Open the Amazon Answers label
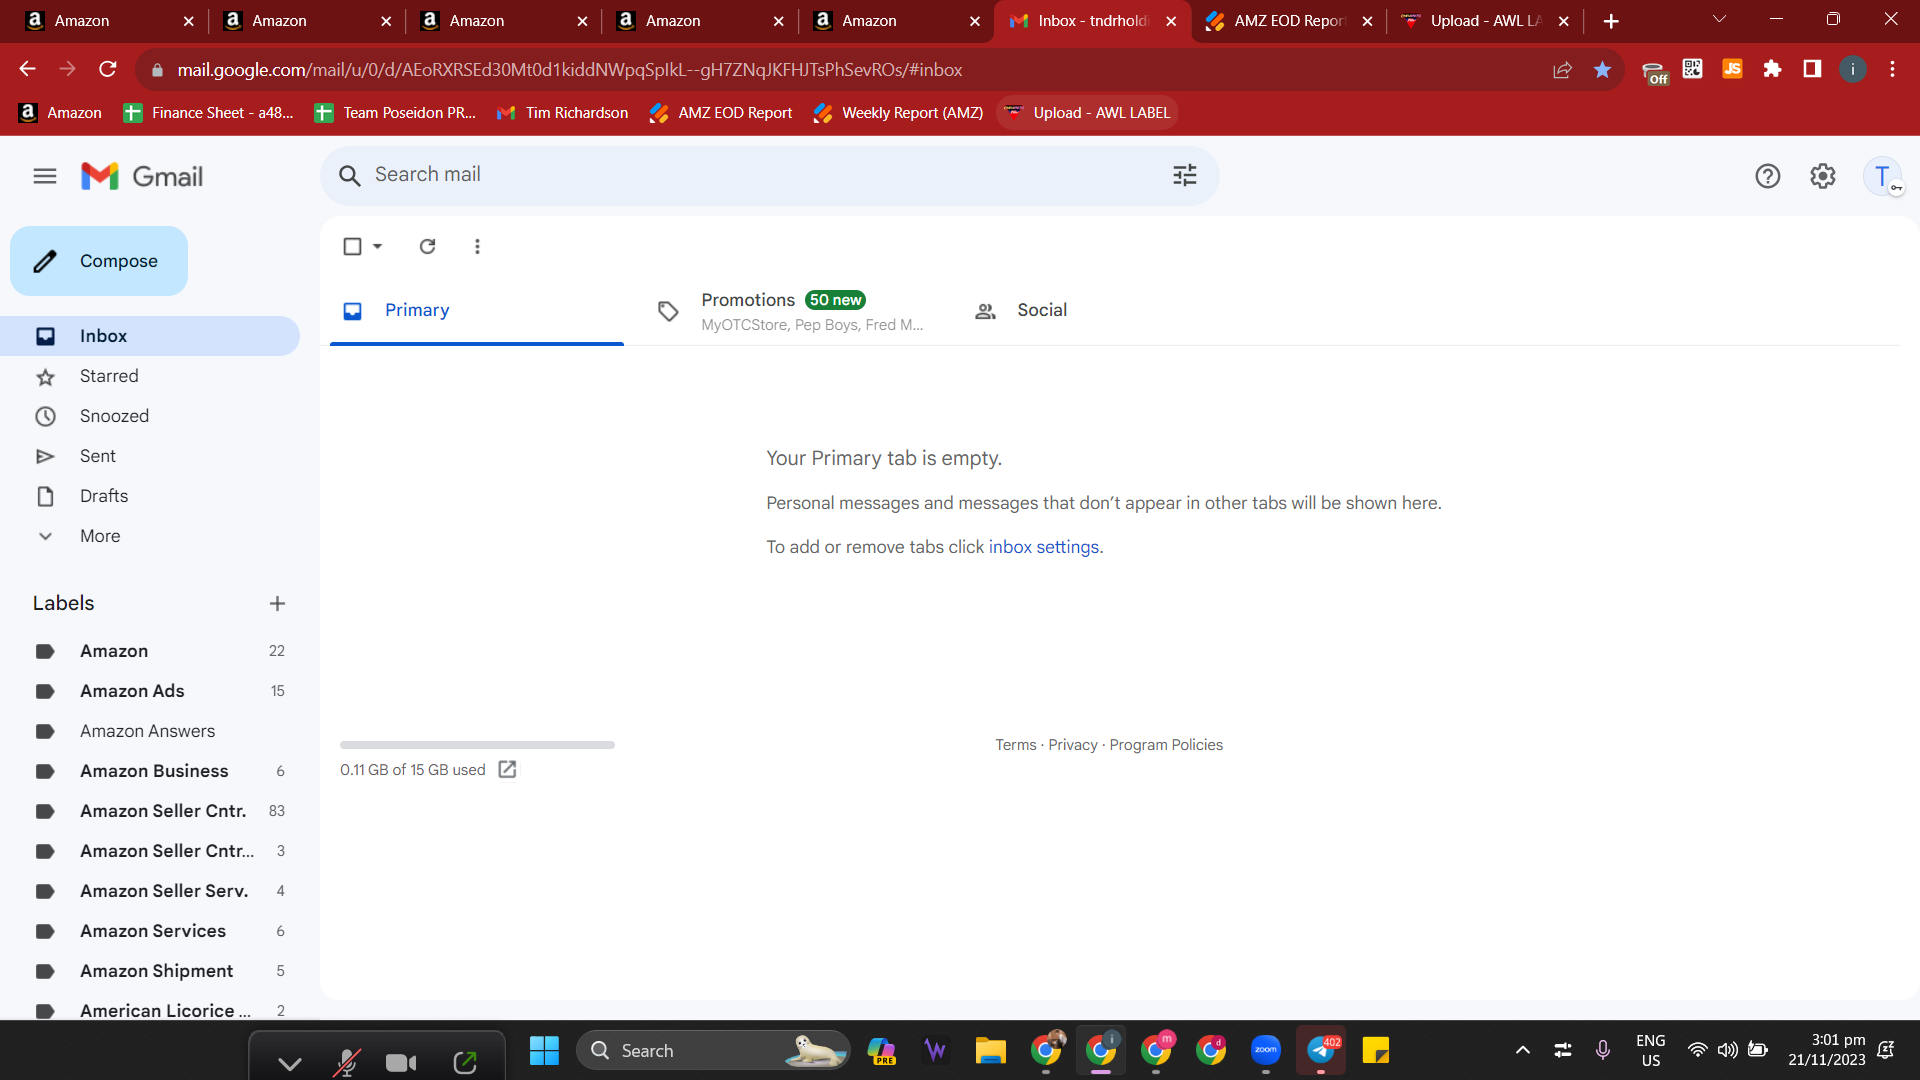 pyautogui.click(x=150, y=731)
